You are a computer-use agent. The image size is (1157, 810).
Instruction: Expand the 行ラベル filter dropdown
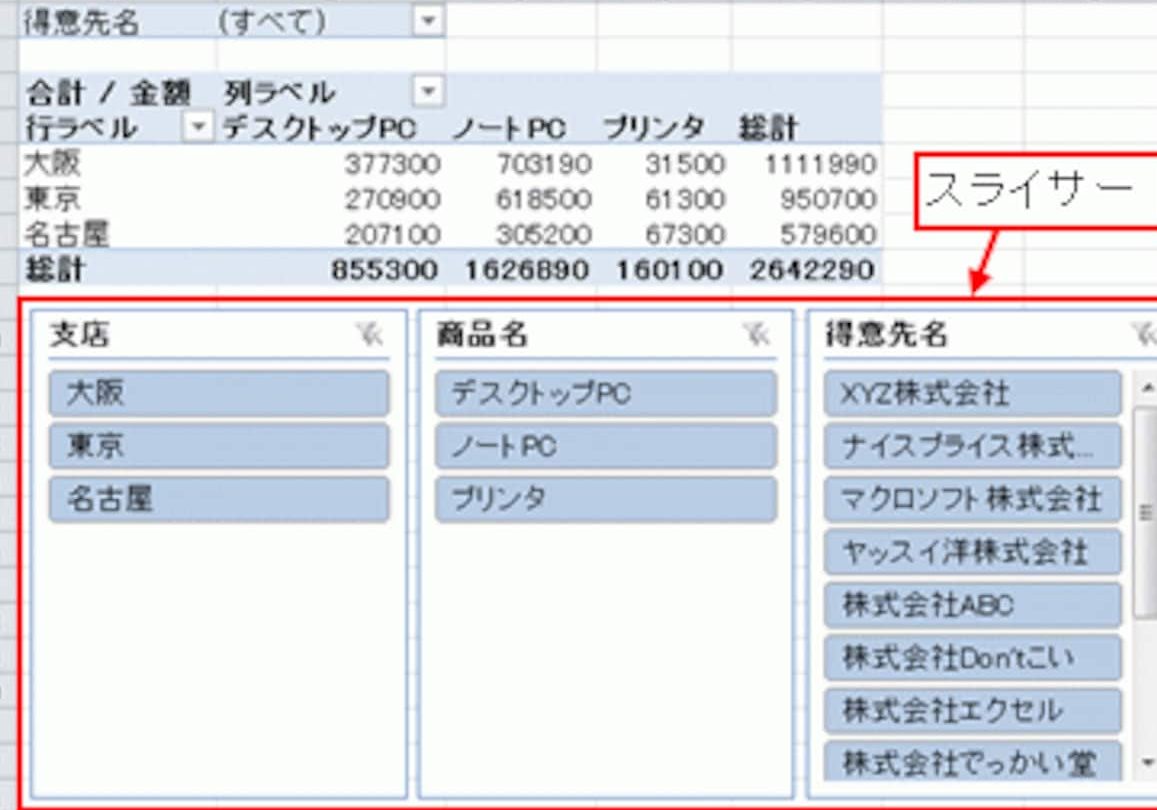pos(200,127)
